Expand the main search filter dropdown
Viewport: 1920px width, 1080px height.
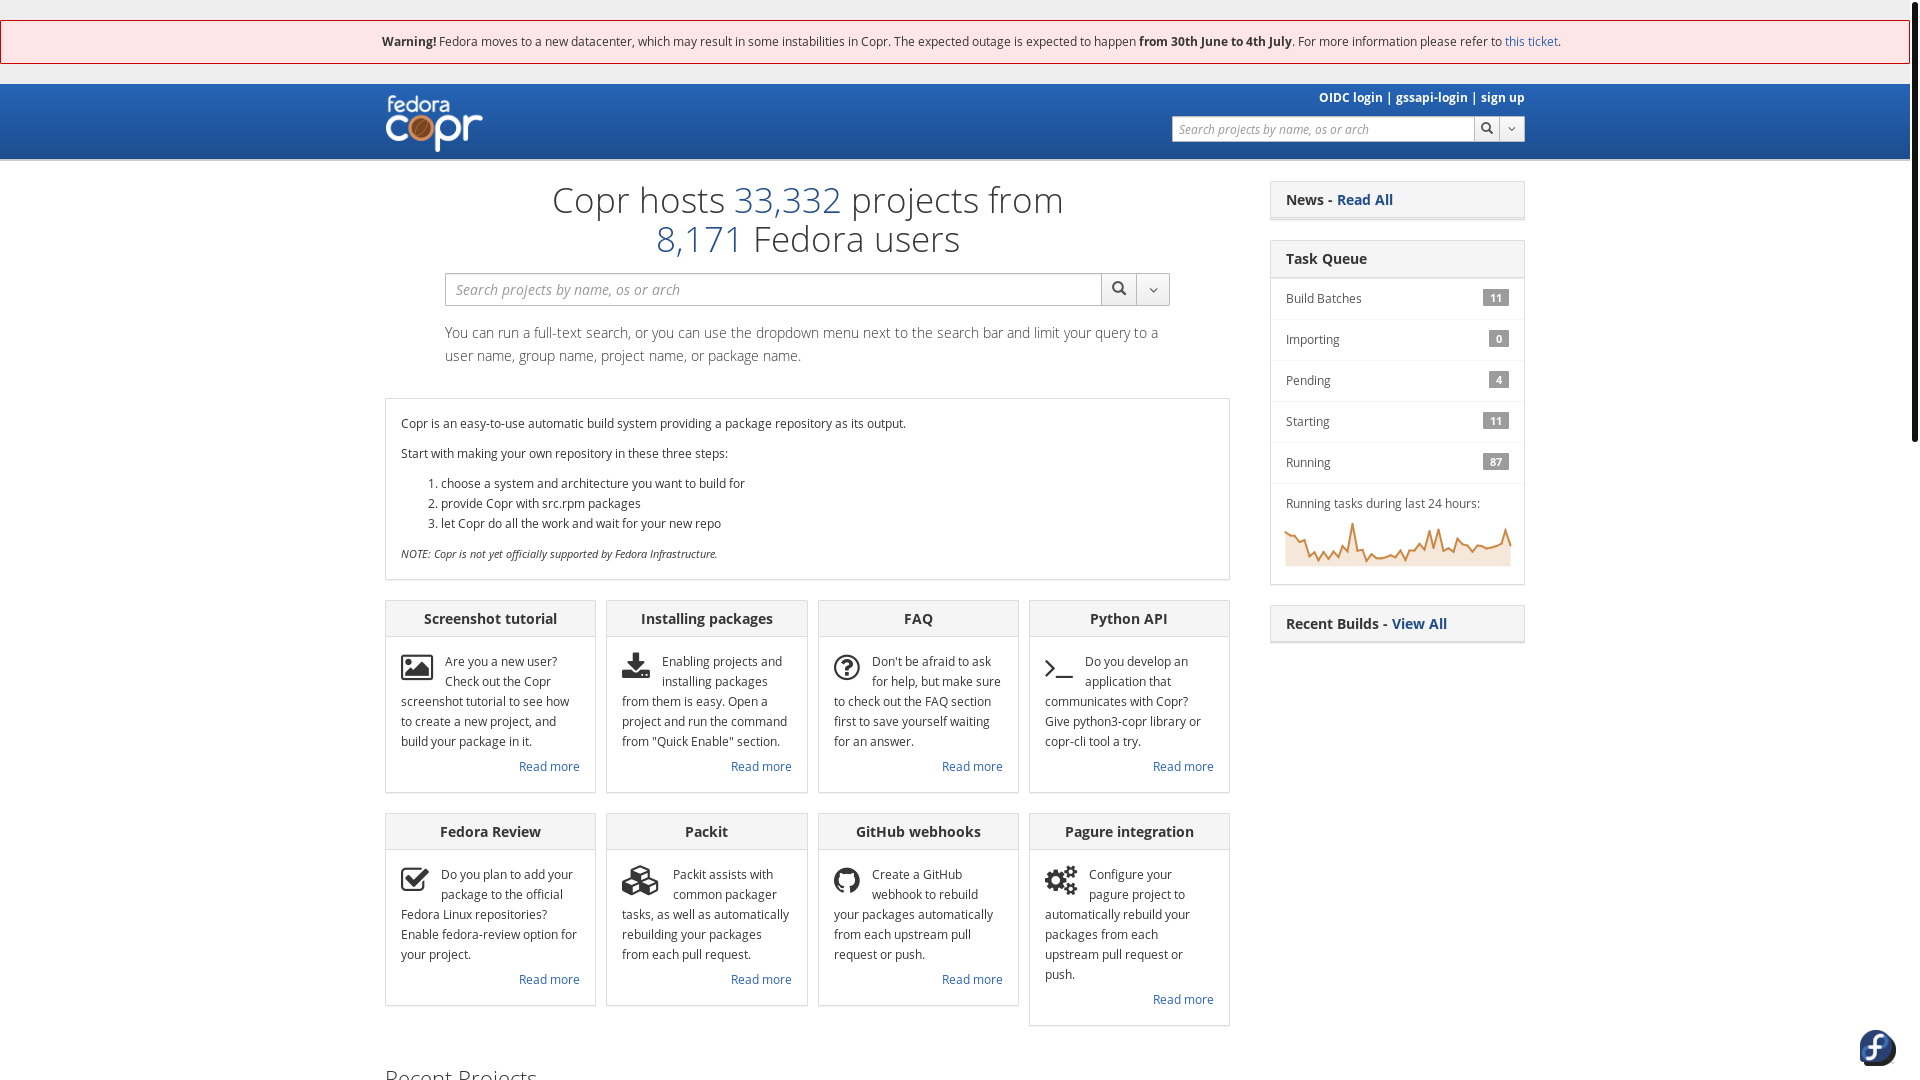coord(1153,290)
